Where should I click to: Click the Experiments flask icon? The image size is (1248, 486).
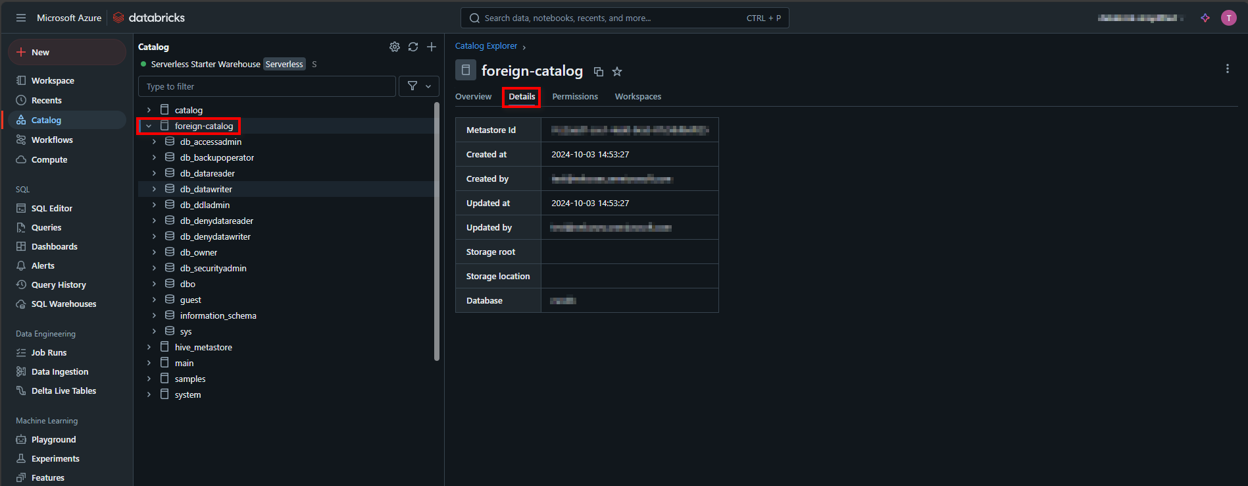pyautogui.click(x=21, y=458)
